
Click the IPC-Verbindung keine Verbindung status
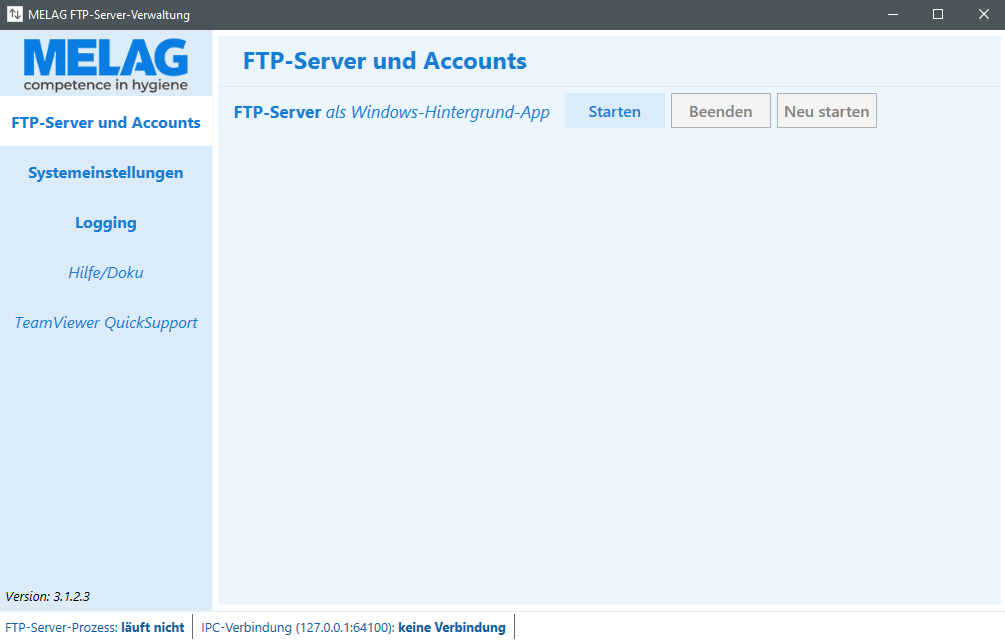point(353,627)
